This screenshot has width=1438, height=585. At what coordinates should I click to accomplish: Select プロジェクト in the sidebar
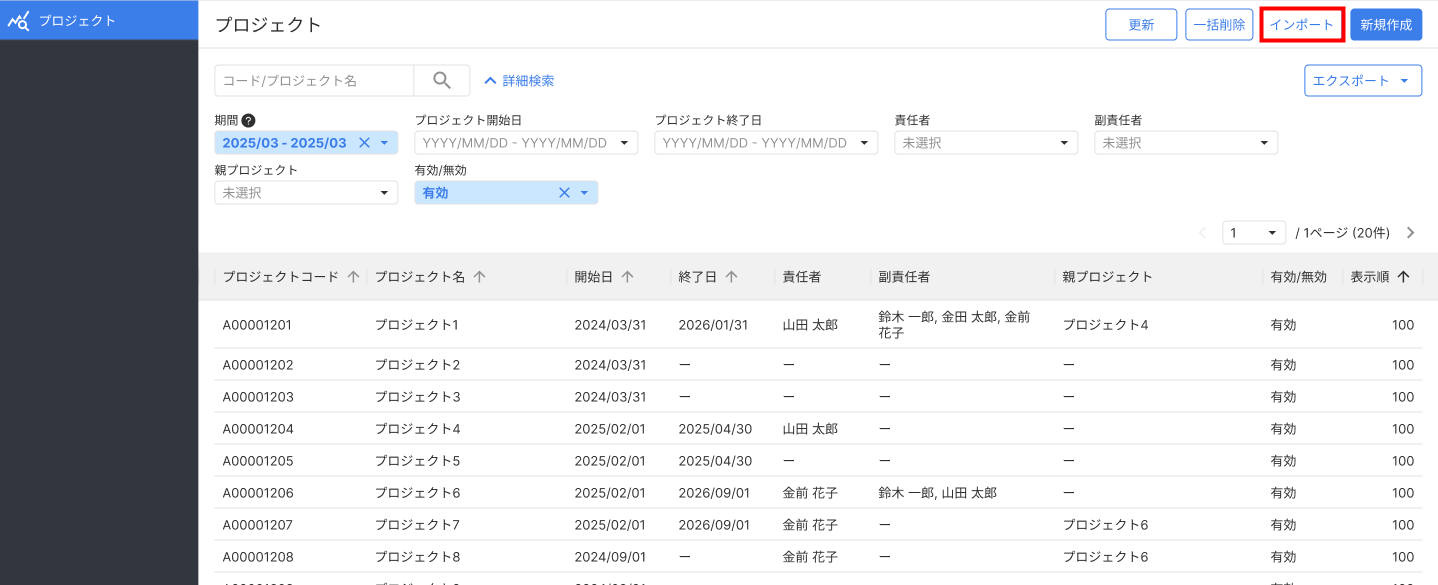click(x=99, y=20)
